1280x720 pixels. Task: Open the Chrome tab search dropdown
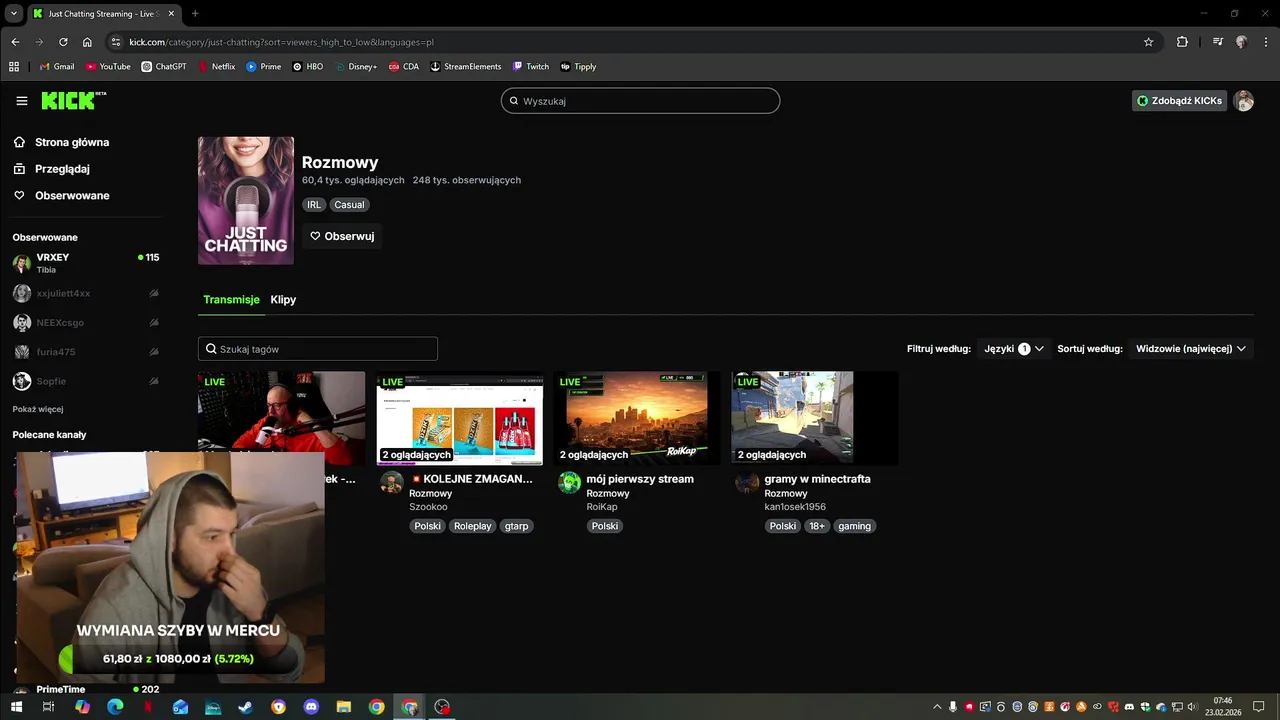pos(14,14)
